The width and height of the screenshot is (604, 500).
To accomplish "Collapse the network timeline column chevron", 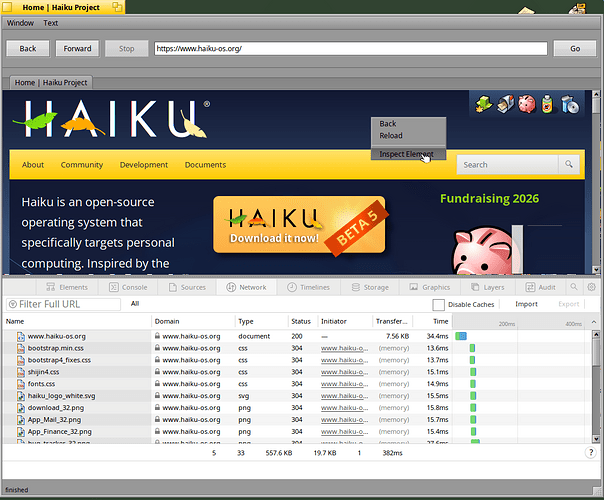I will tap(594, 322).
